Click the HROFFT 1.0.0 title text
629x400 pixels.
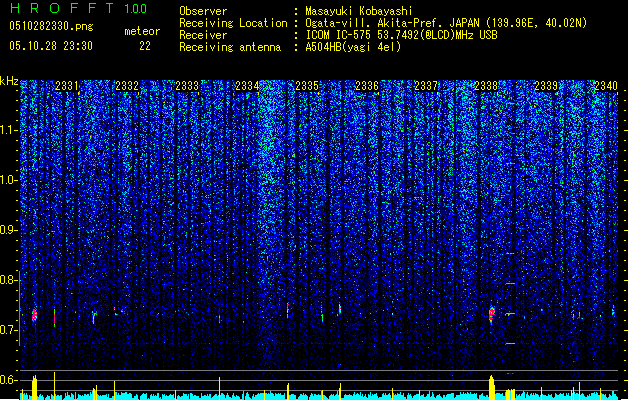click(x=78, y=8)
